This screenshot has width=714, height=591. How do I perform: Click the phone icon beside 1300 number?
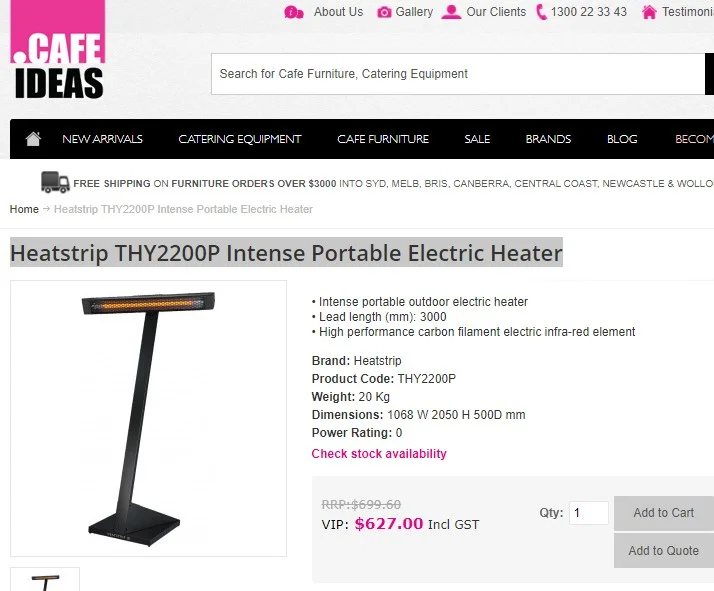541,12
